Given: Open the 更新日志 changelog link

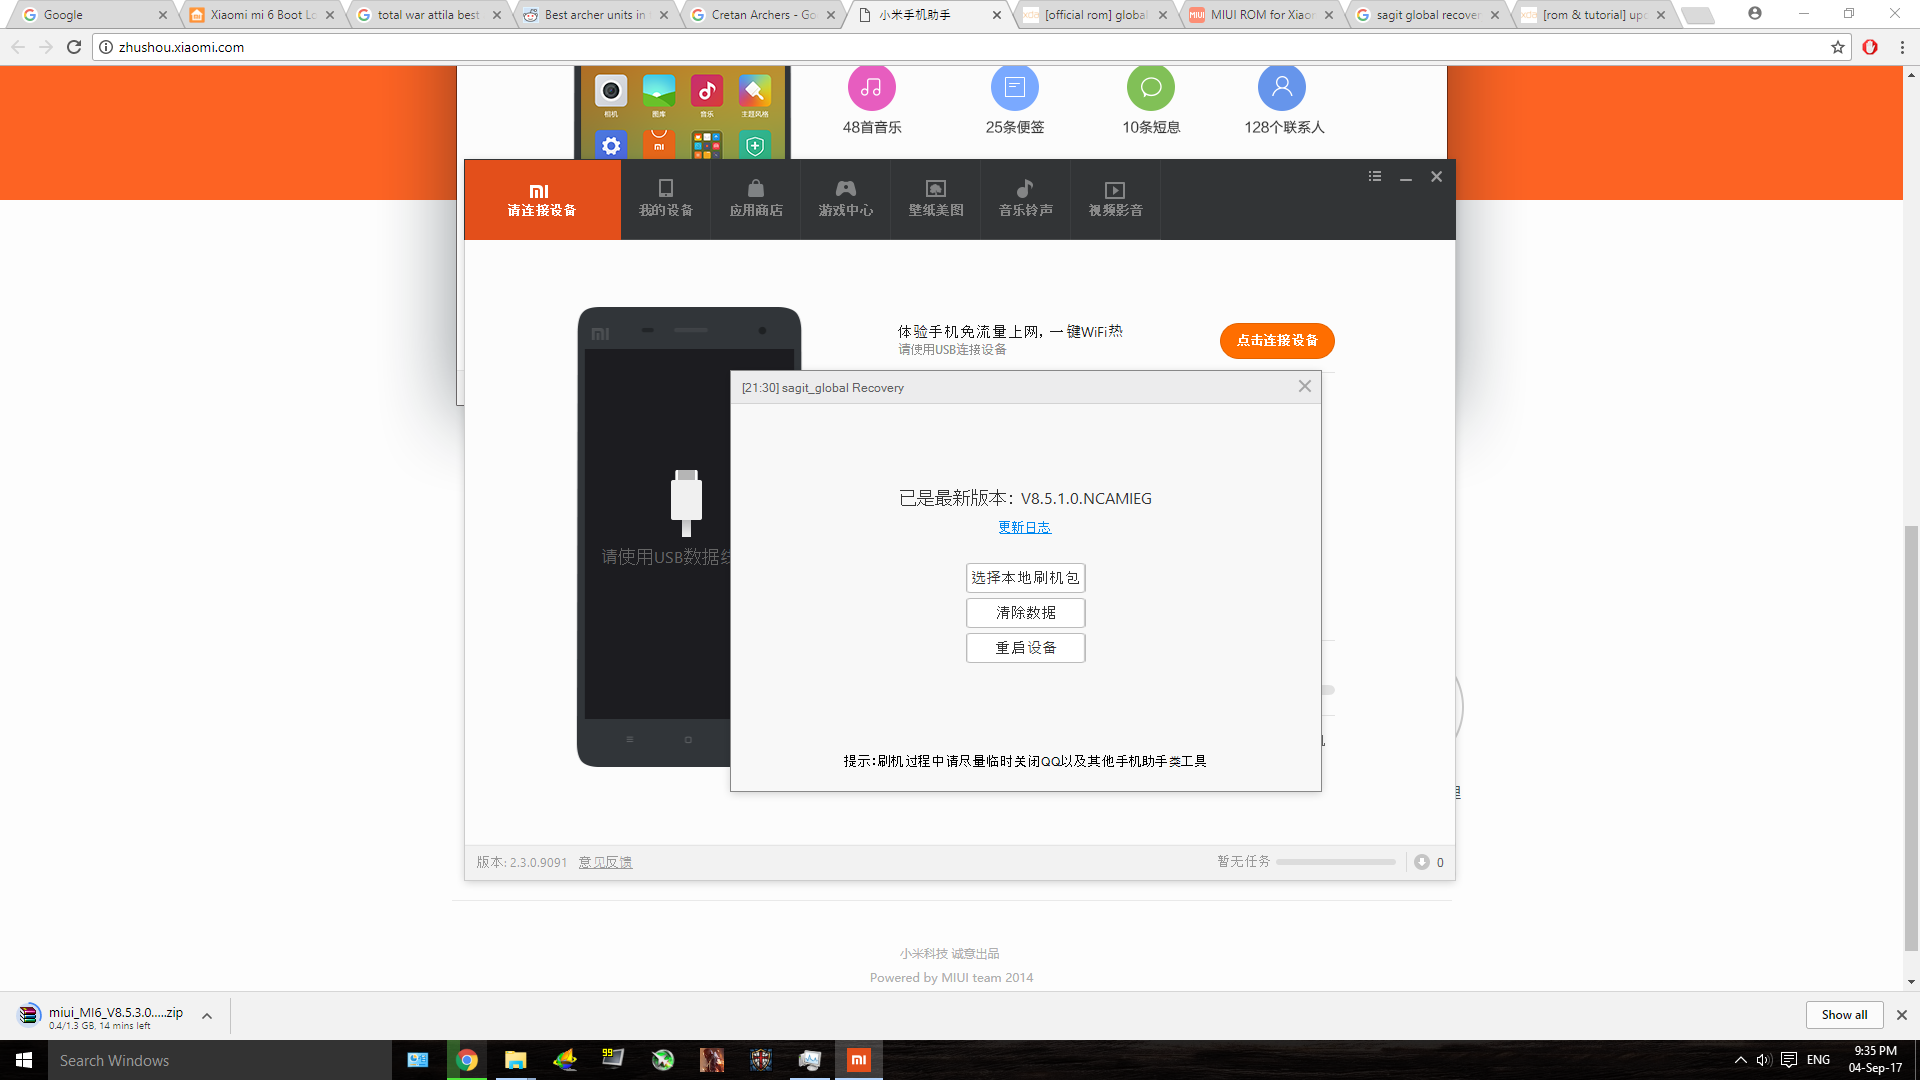Looking at the screenshot, I should [x=1025, y=528].
